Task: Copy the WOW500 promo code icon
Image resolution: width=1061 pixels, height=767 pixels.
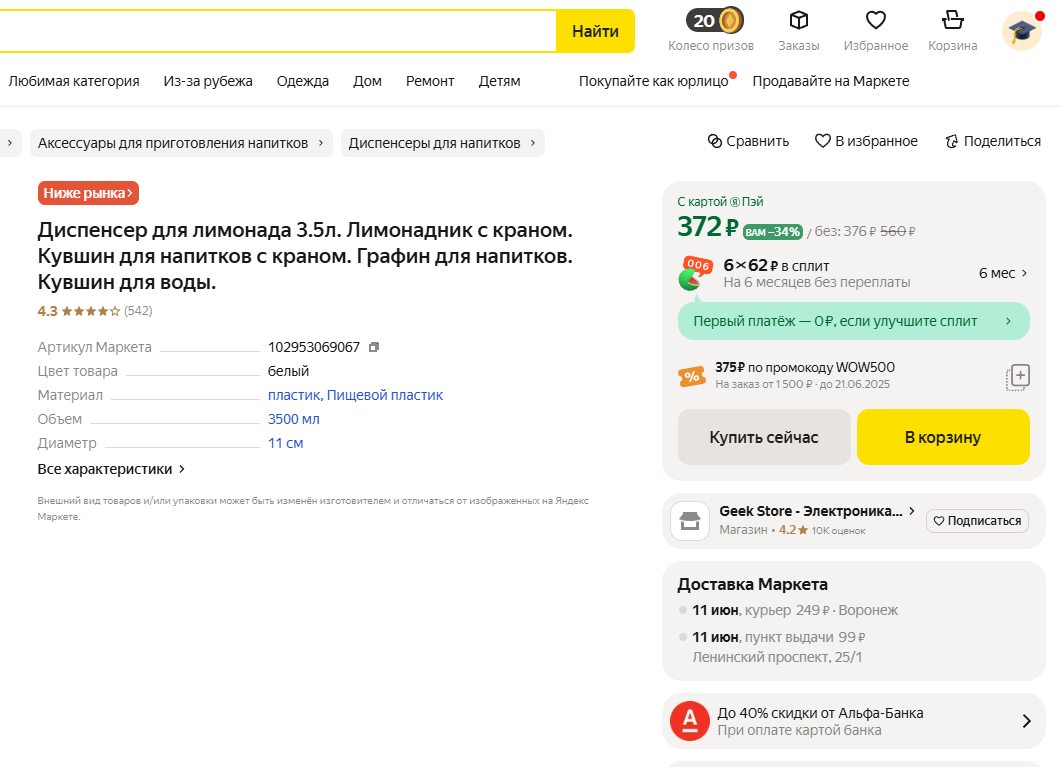Action: click(x=1017, y=377)
